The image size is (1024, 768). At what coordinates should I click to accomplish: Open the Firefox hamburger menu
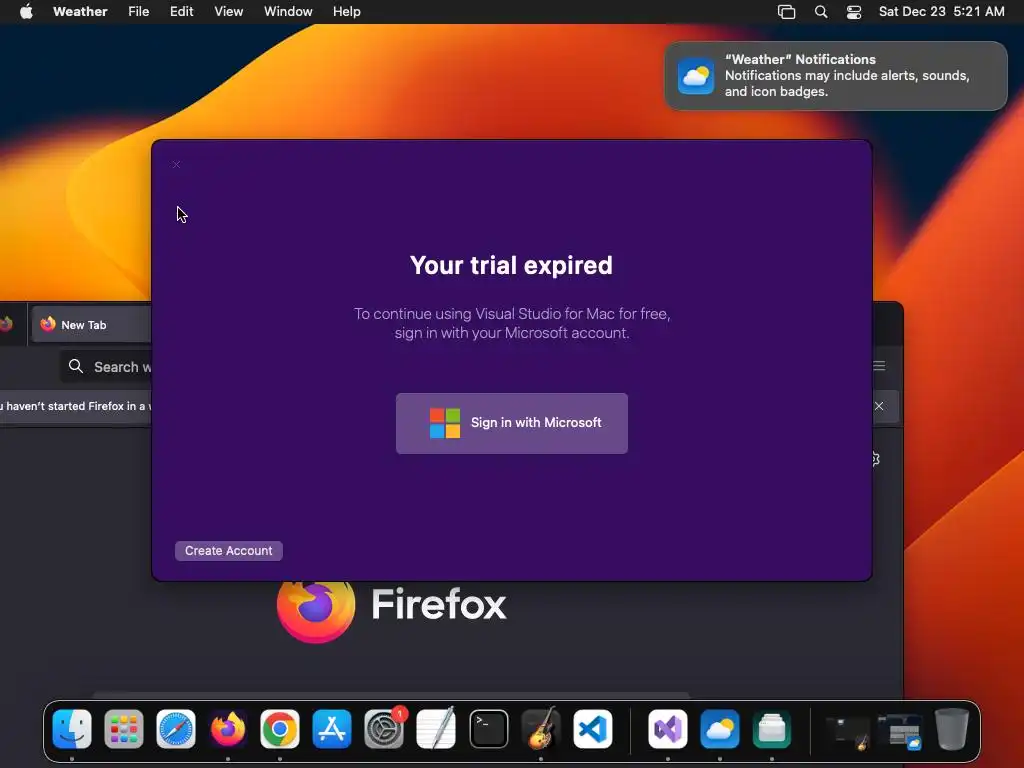tap(879, 366)
